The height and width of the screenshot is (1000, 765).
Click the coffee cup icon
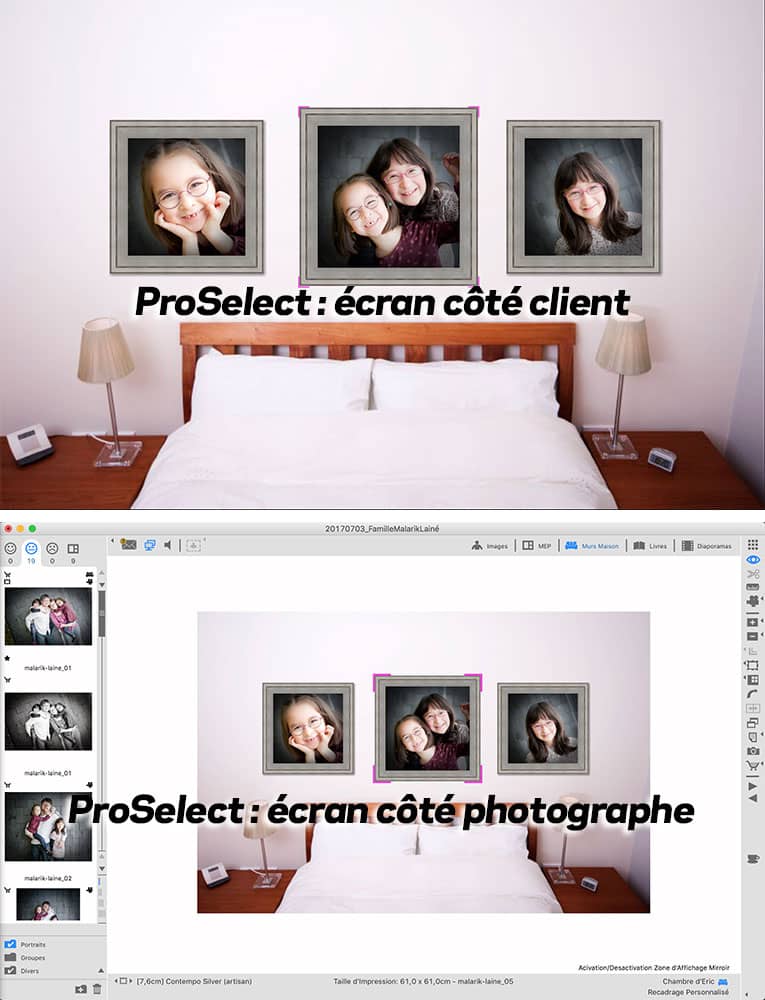point(753,859)
